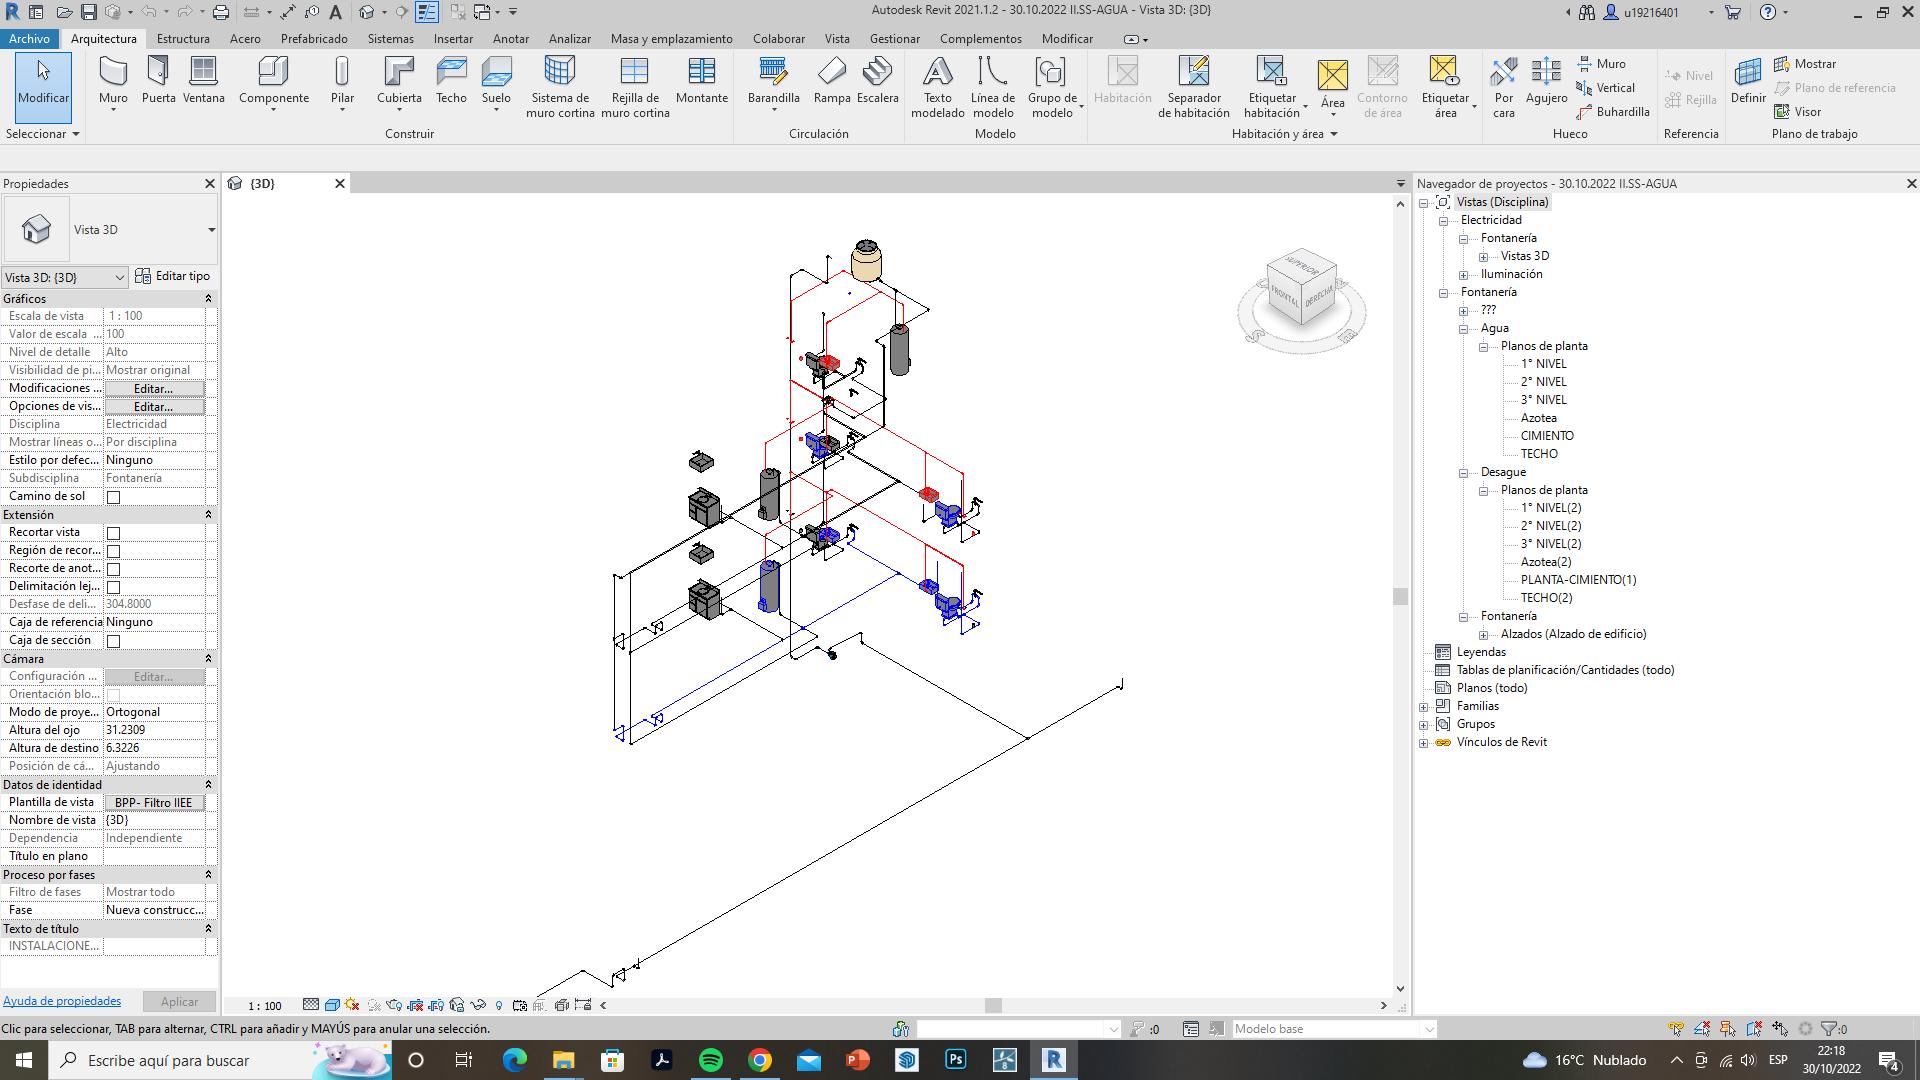Click the horizontal scrollbar thumb below the view
Viewport: 1920px width, 1080px height.
pyautogui.click(x=993, y=1005)
